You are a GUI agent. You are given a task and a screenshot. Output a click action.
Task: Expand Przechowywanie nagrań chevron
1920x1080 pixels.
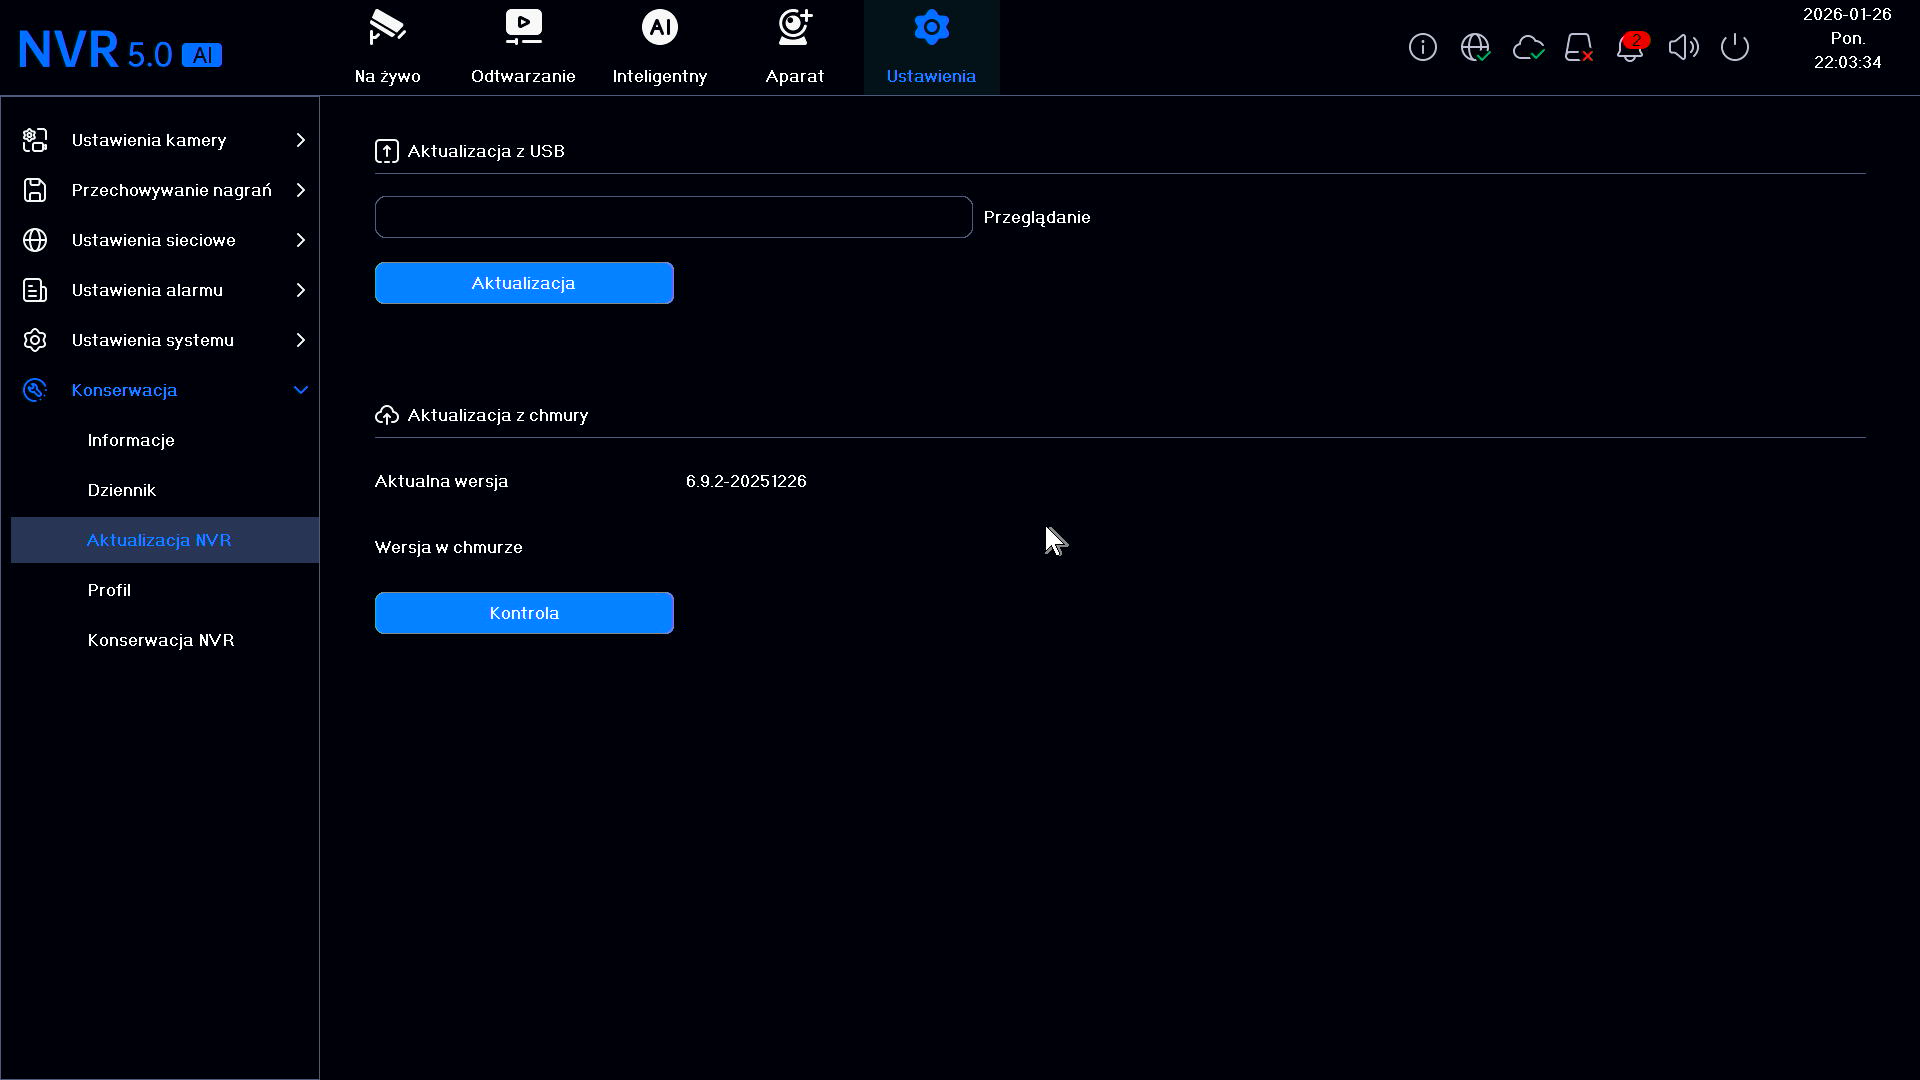pos(300,190)
